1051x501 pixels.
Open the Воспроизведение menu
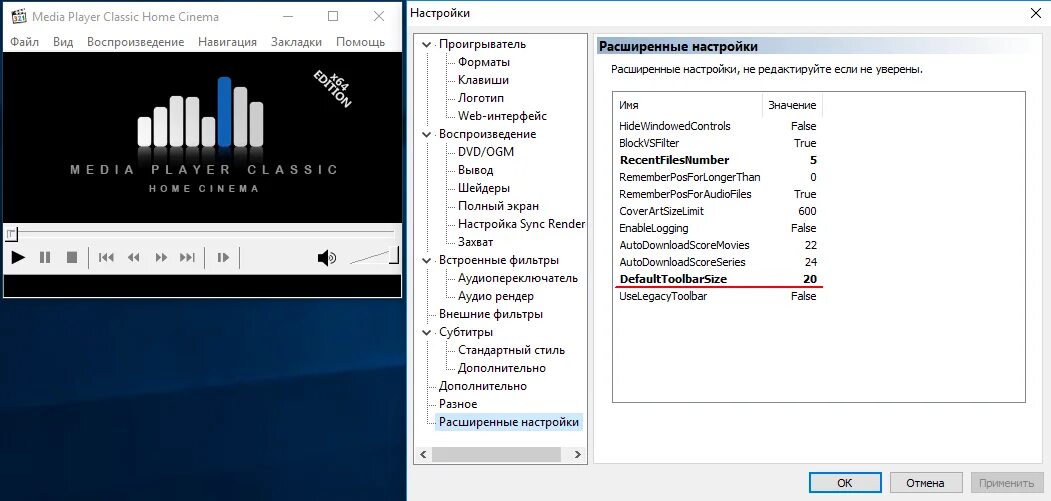(x=135, y=42)
